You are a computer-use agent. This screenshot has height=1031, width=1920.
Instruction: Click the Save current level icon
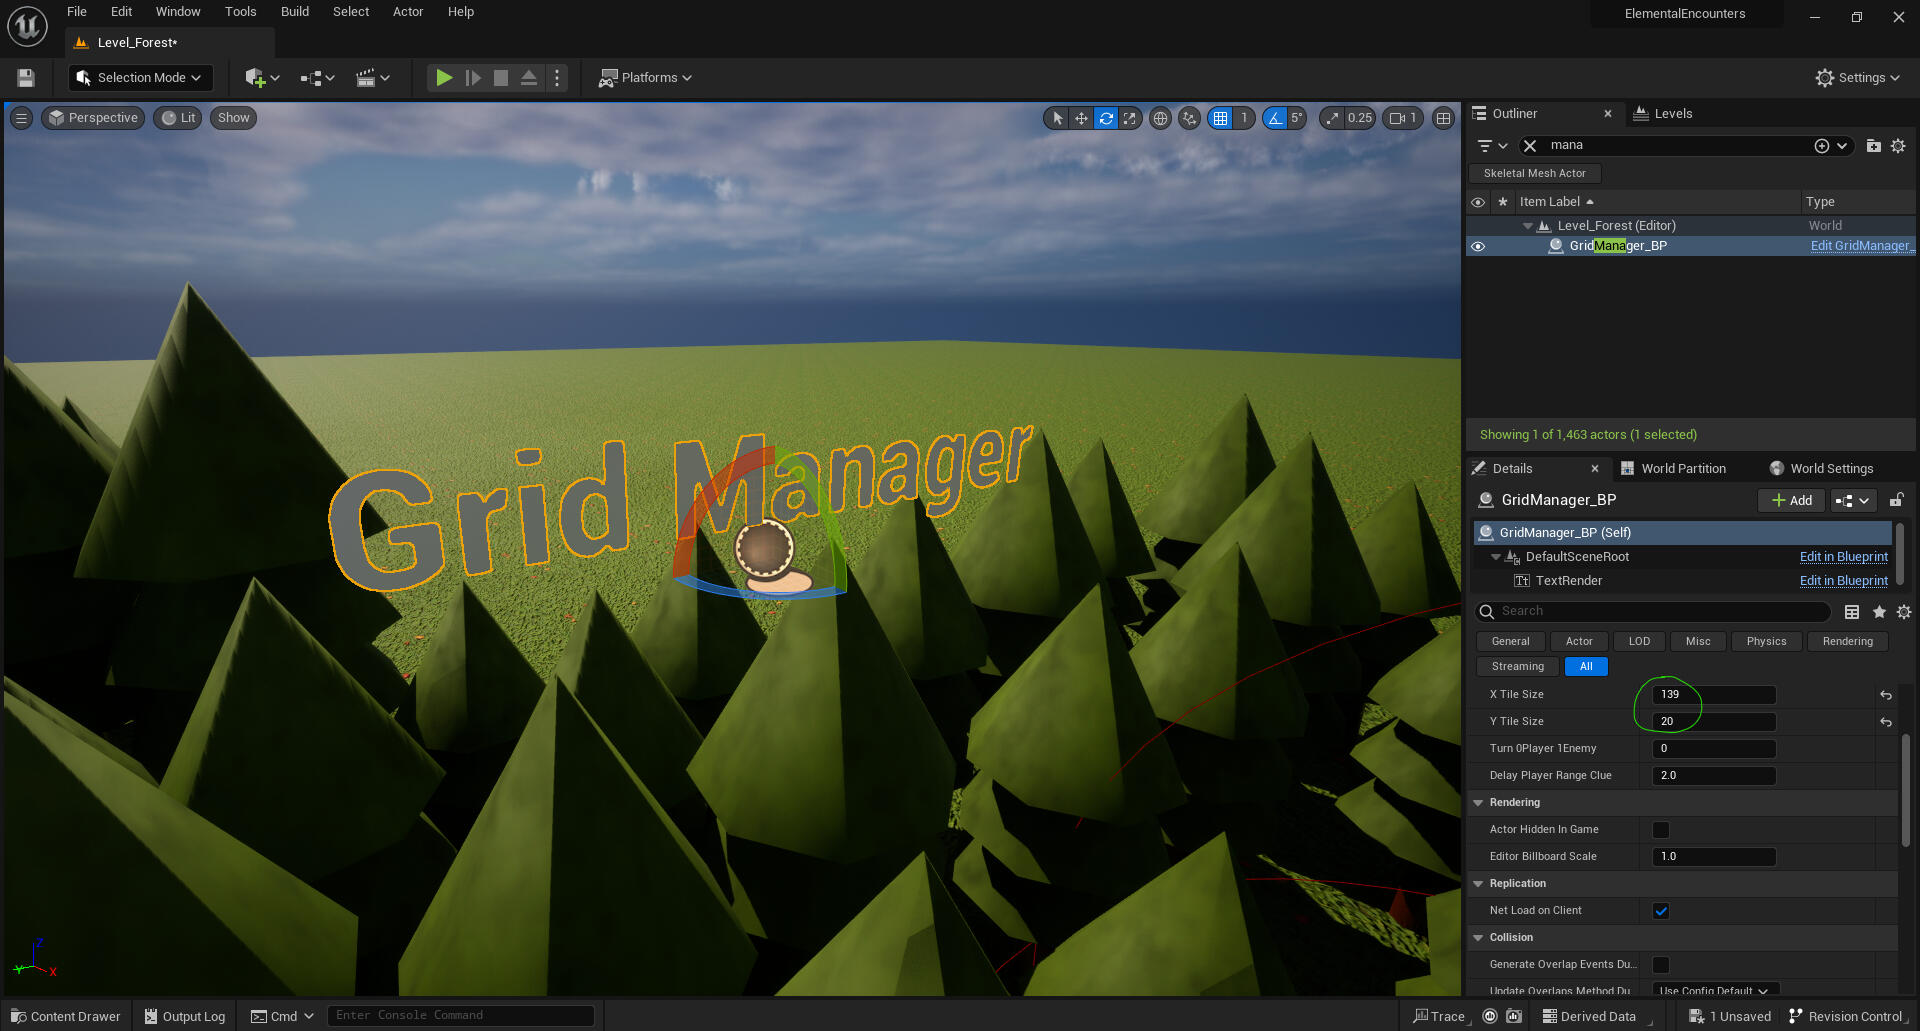[26, 78]
